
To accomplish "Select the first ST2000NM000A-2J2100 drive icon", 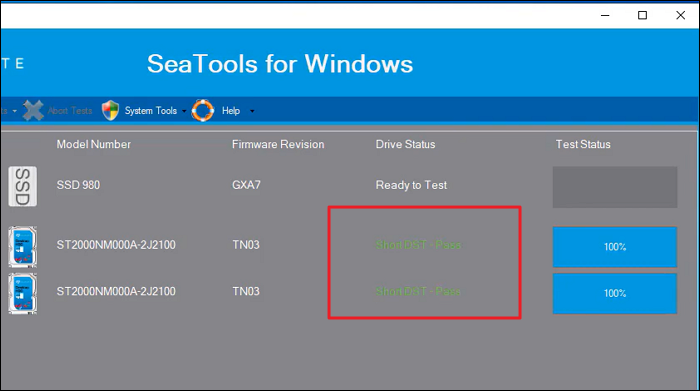I will [x=23, y=247].
